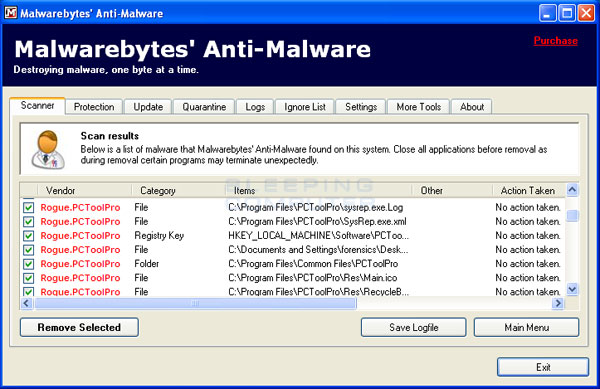Click the horizontal scrollbar thumb
Screen dimensions: 600x389
[x=195, y=303]
